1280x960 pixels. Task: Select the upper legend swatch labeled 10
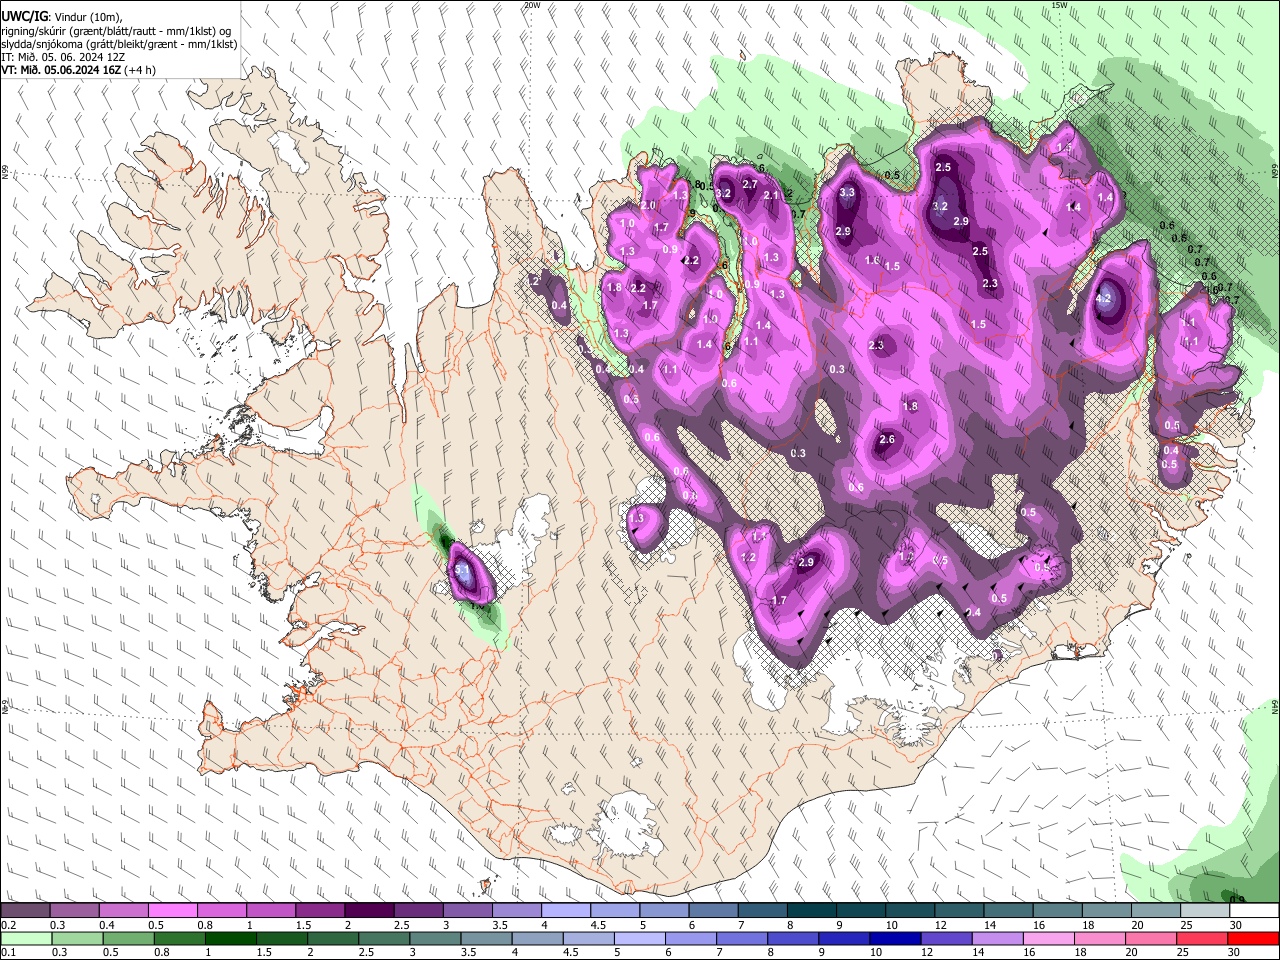point(910,910)
